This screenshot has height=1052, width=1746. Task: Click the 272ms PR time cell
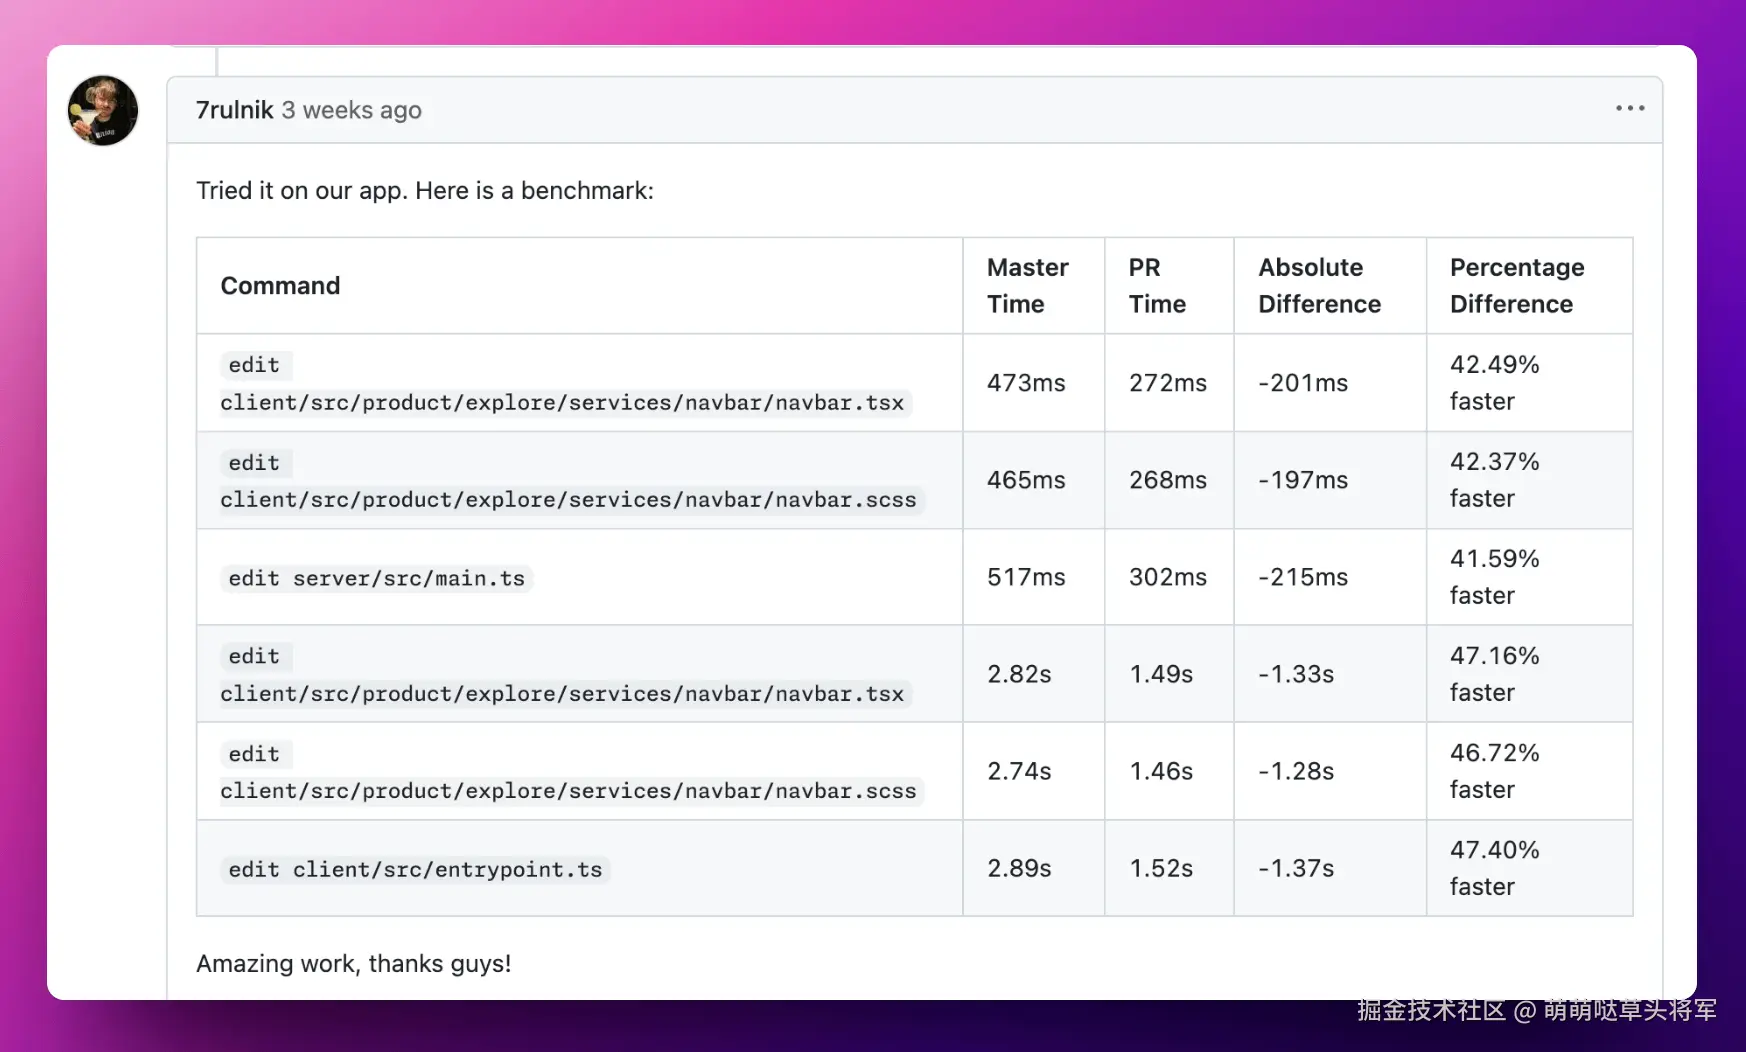(1167, 383)
